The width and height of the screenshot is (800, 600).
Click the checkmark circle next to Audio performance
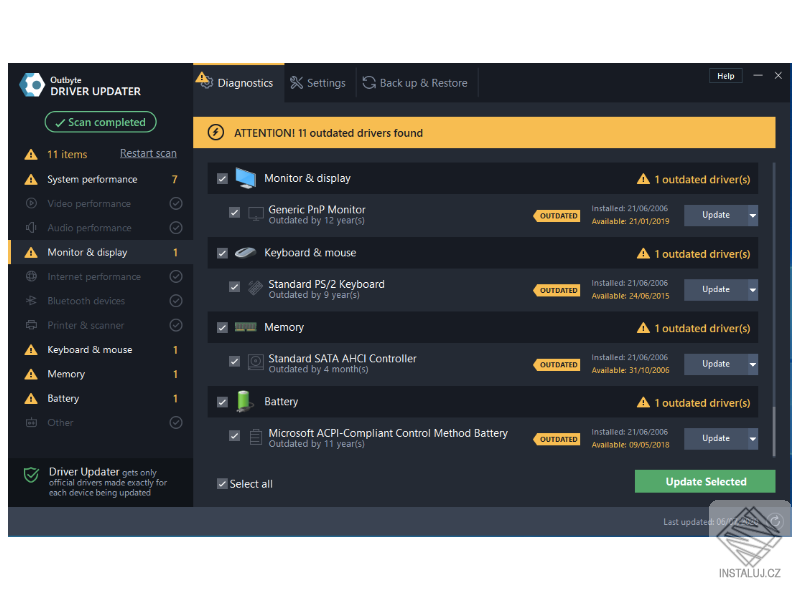tap(176, 228)
